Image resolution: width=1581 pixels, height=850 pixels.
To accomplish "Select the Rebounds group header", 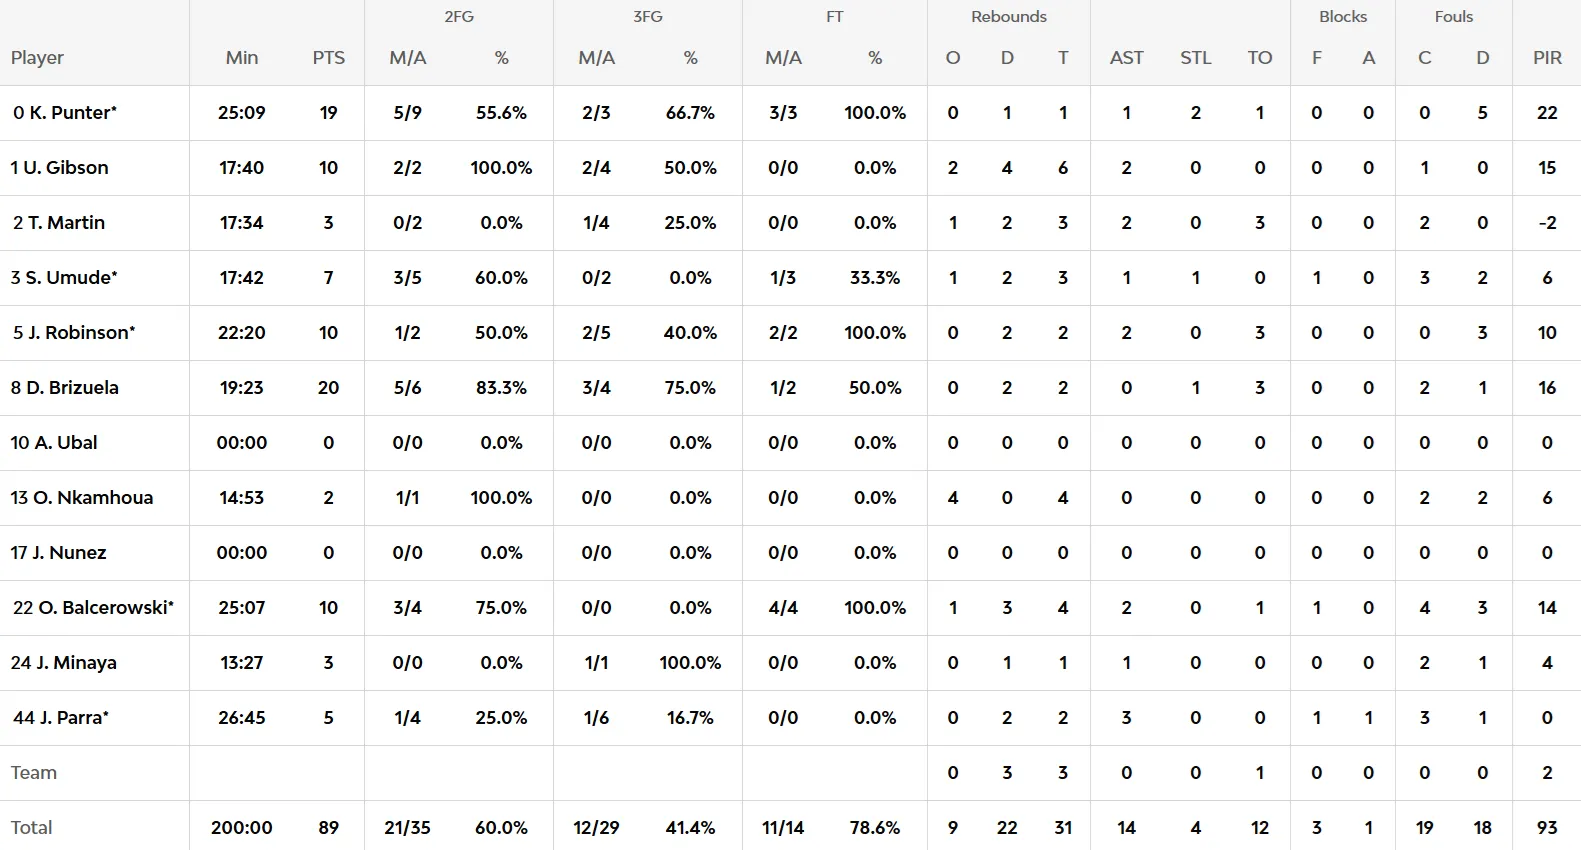I will (x=1009, y=17).
